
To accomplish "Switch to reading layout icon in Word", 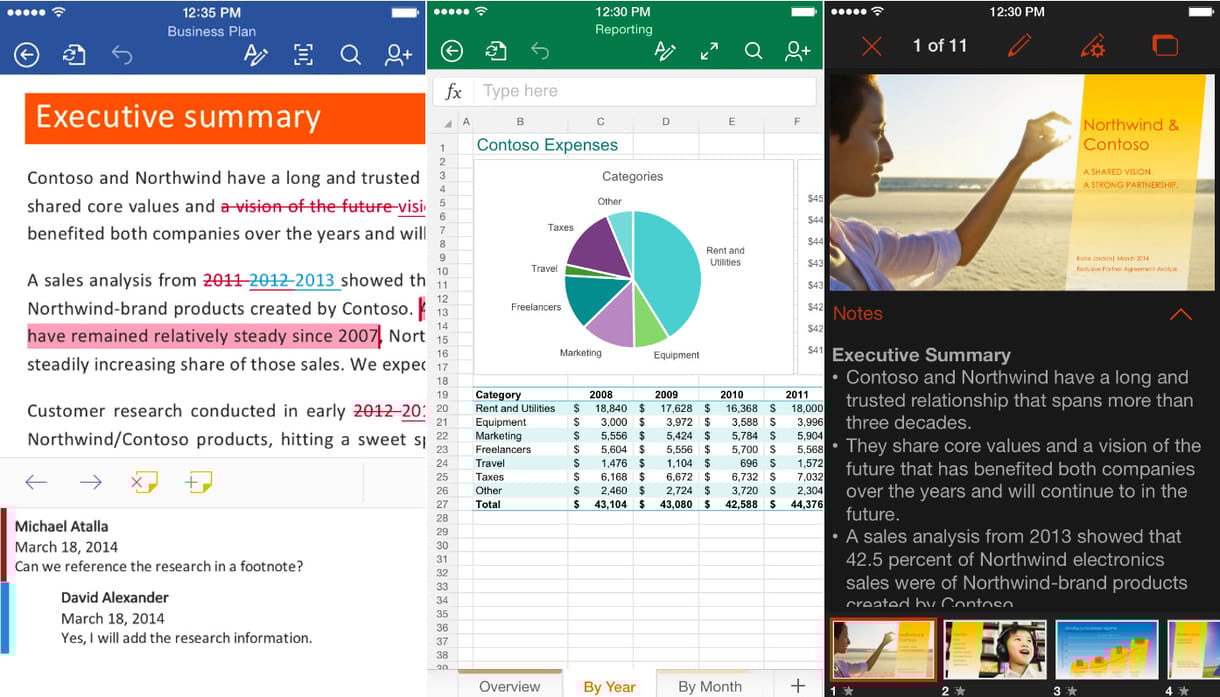I will (303, 54).
